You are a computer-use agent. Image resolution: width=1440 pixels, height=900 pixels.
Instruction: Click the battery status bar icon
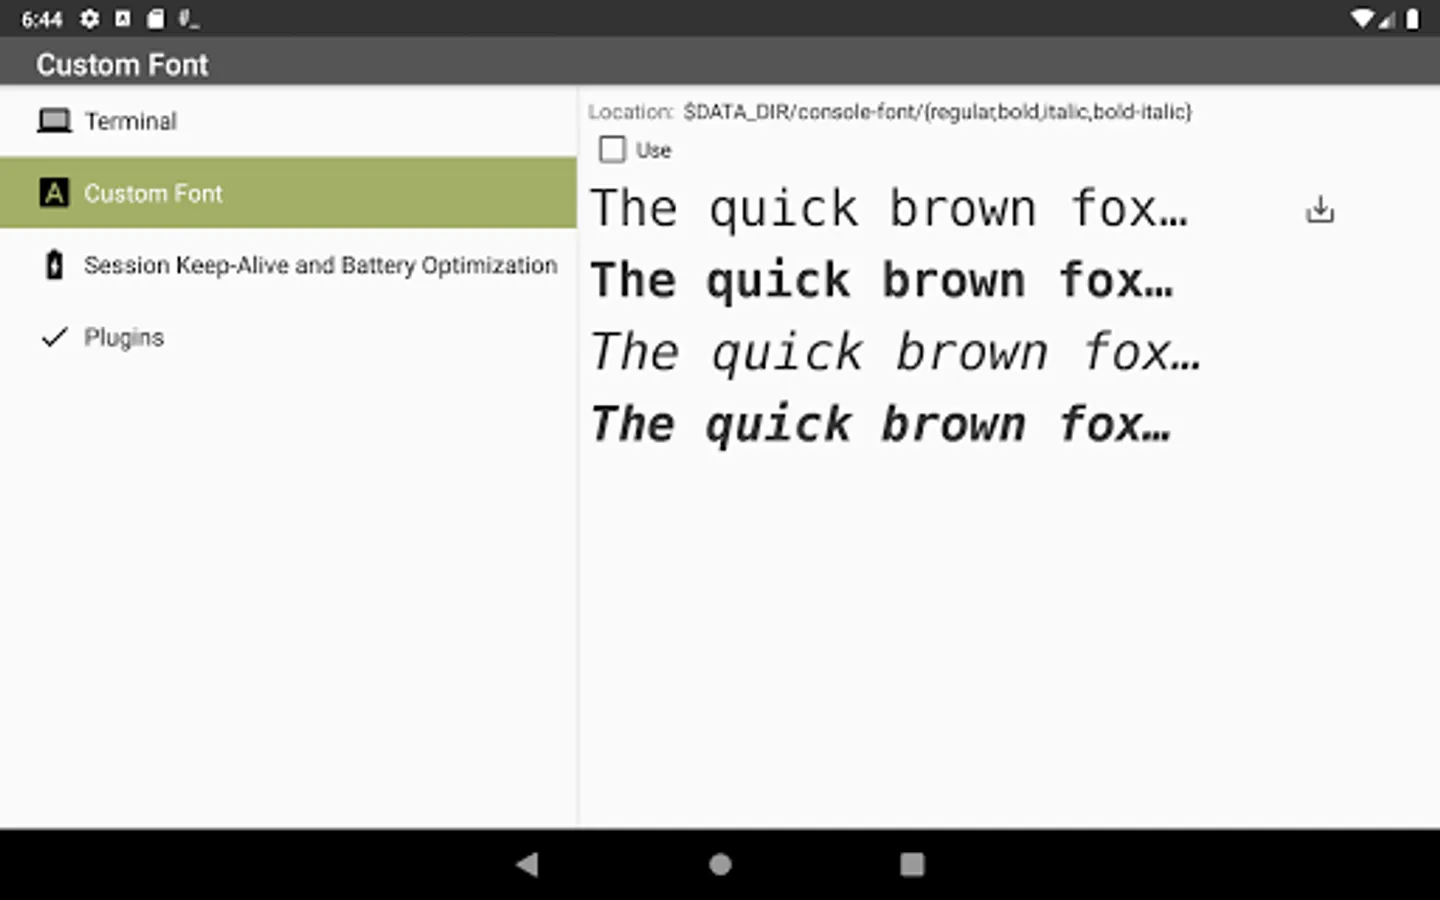click(1412, 18)
